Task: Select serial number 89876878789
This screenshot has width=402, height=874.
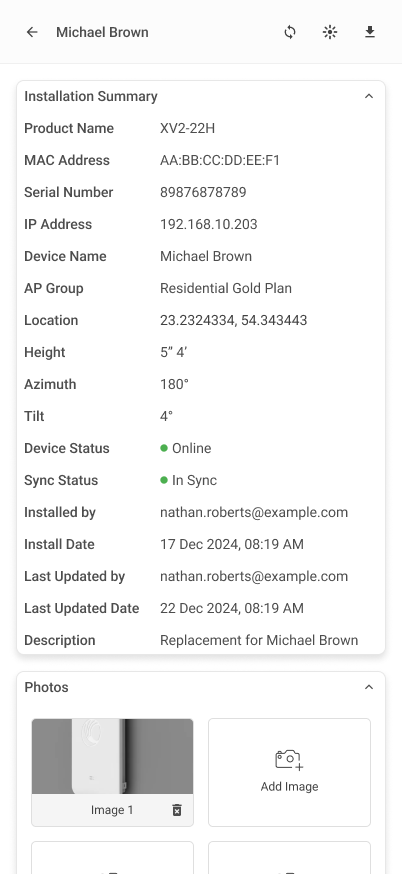Action: click(203, 192)
